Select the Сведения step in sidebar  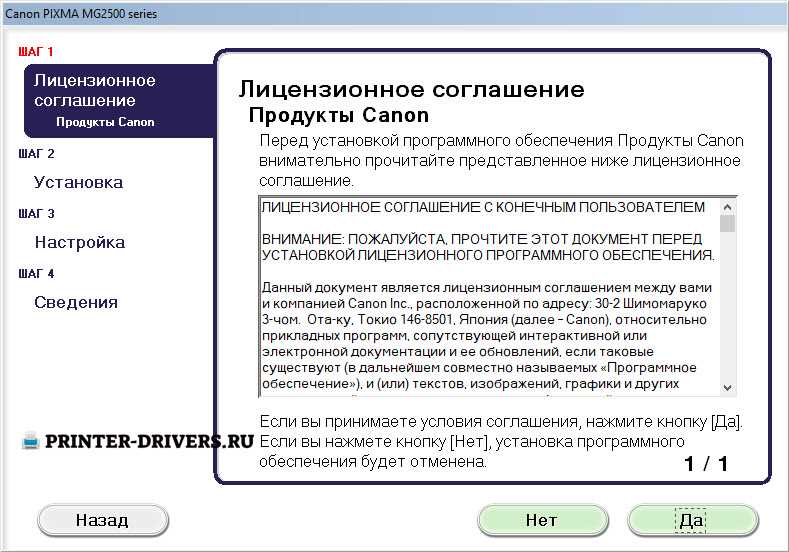coord(76,302)
